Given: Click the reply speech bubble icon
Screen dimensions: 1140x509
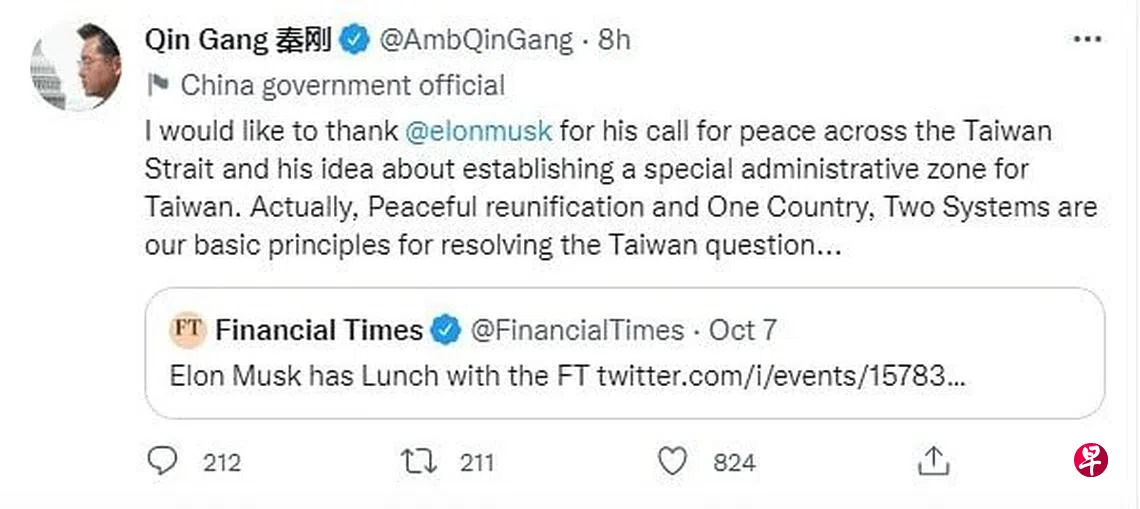Looking at the screenshot, I should 162,462.
